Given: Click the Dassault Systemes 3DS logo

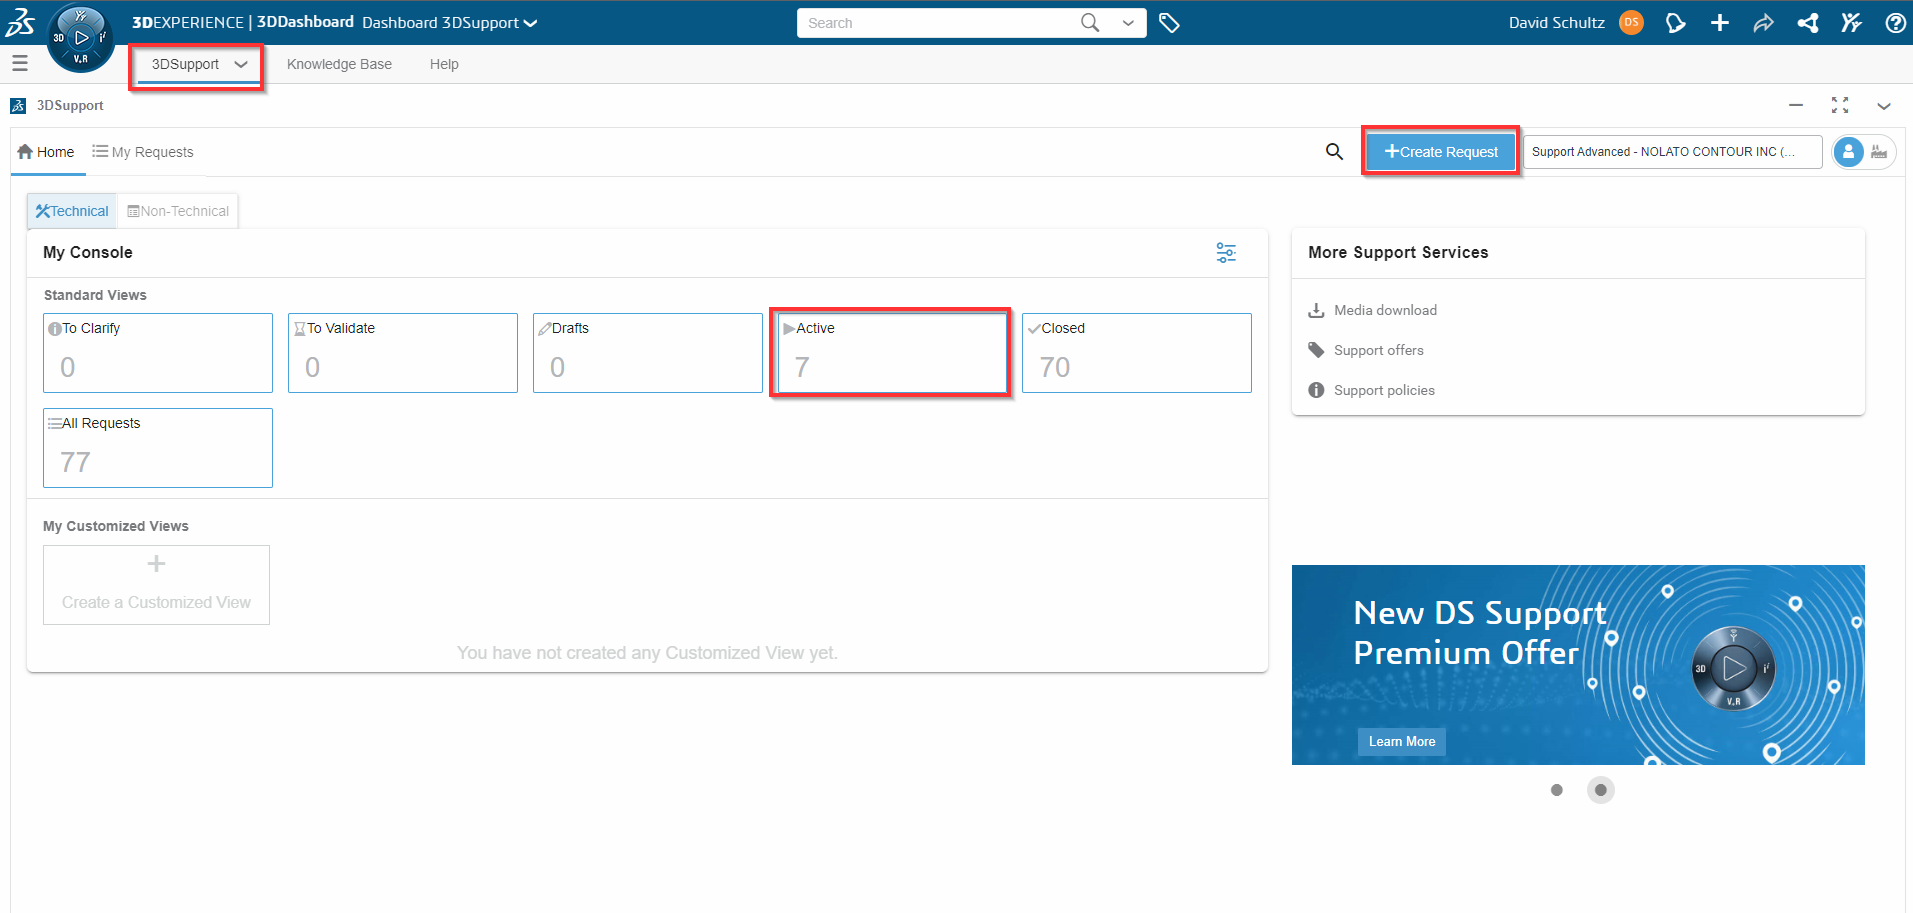Looking at the screenshot, I should point(20,21).
